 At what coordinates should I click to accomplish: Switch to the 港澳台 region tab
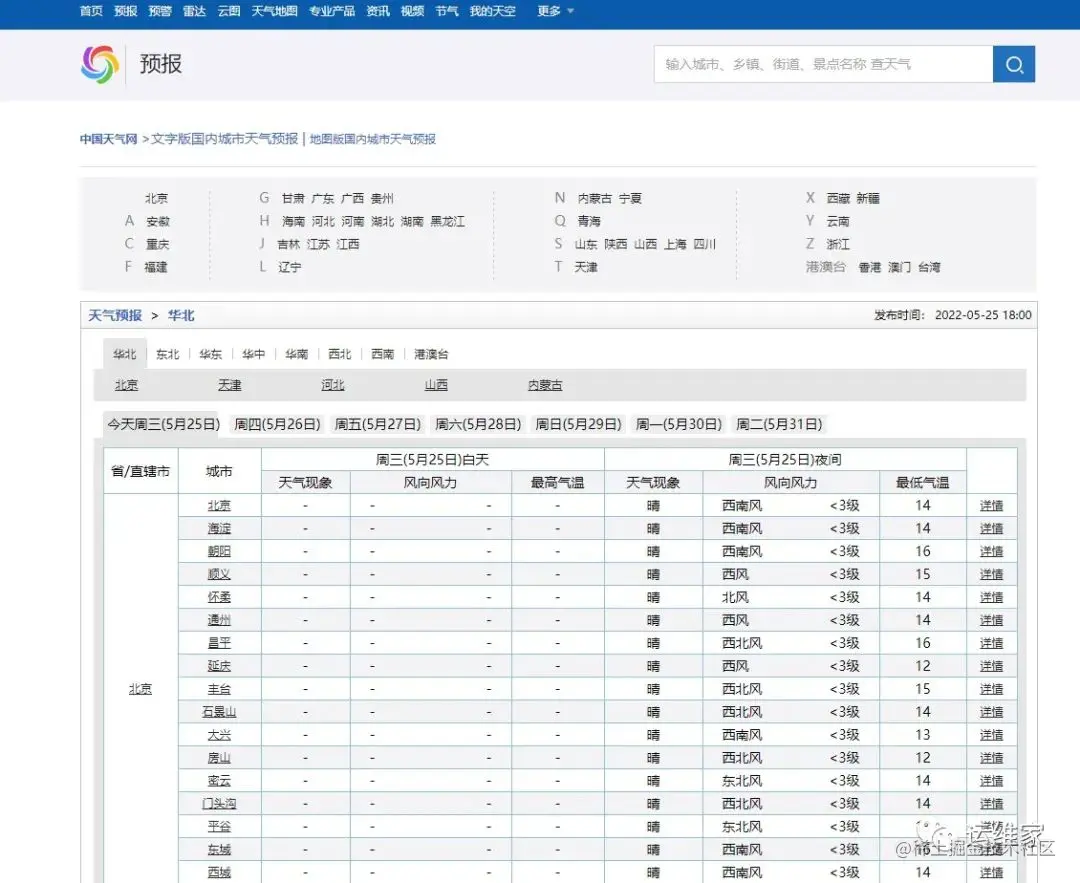pos(430,353)
